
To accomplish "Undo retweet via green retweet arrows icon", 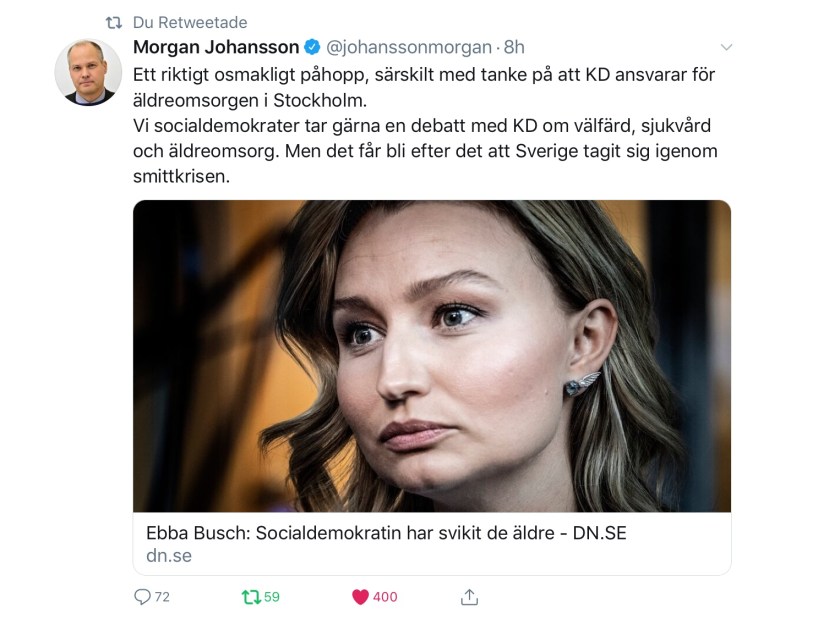I will tap(251, 596).
